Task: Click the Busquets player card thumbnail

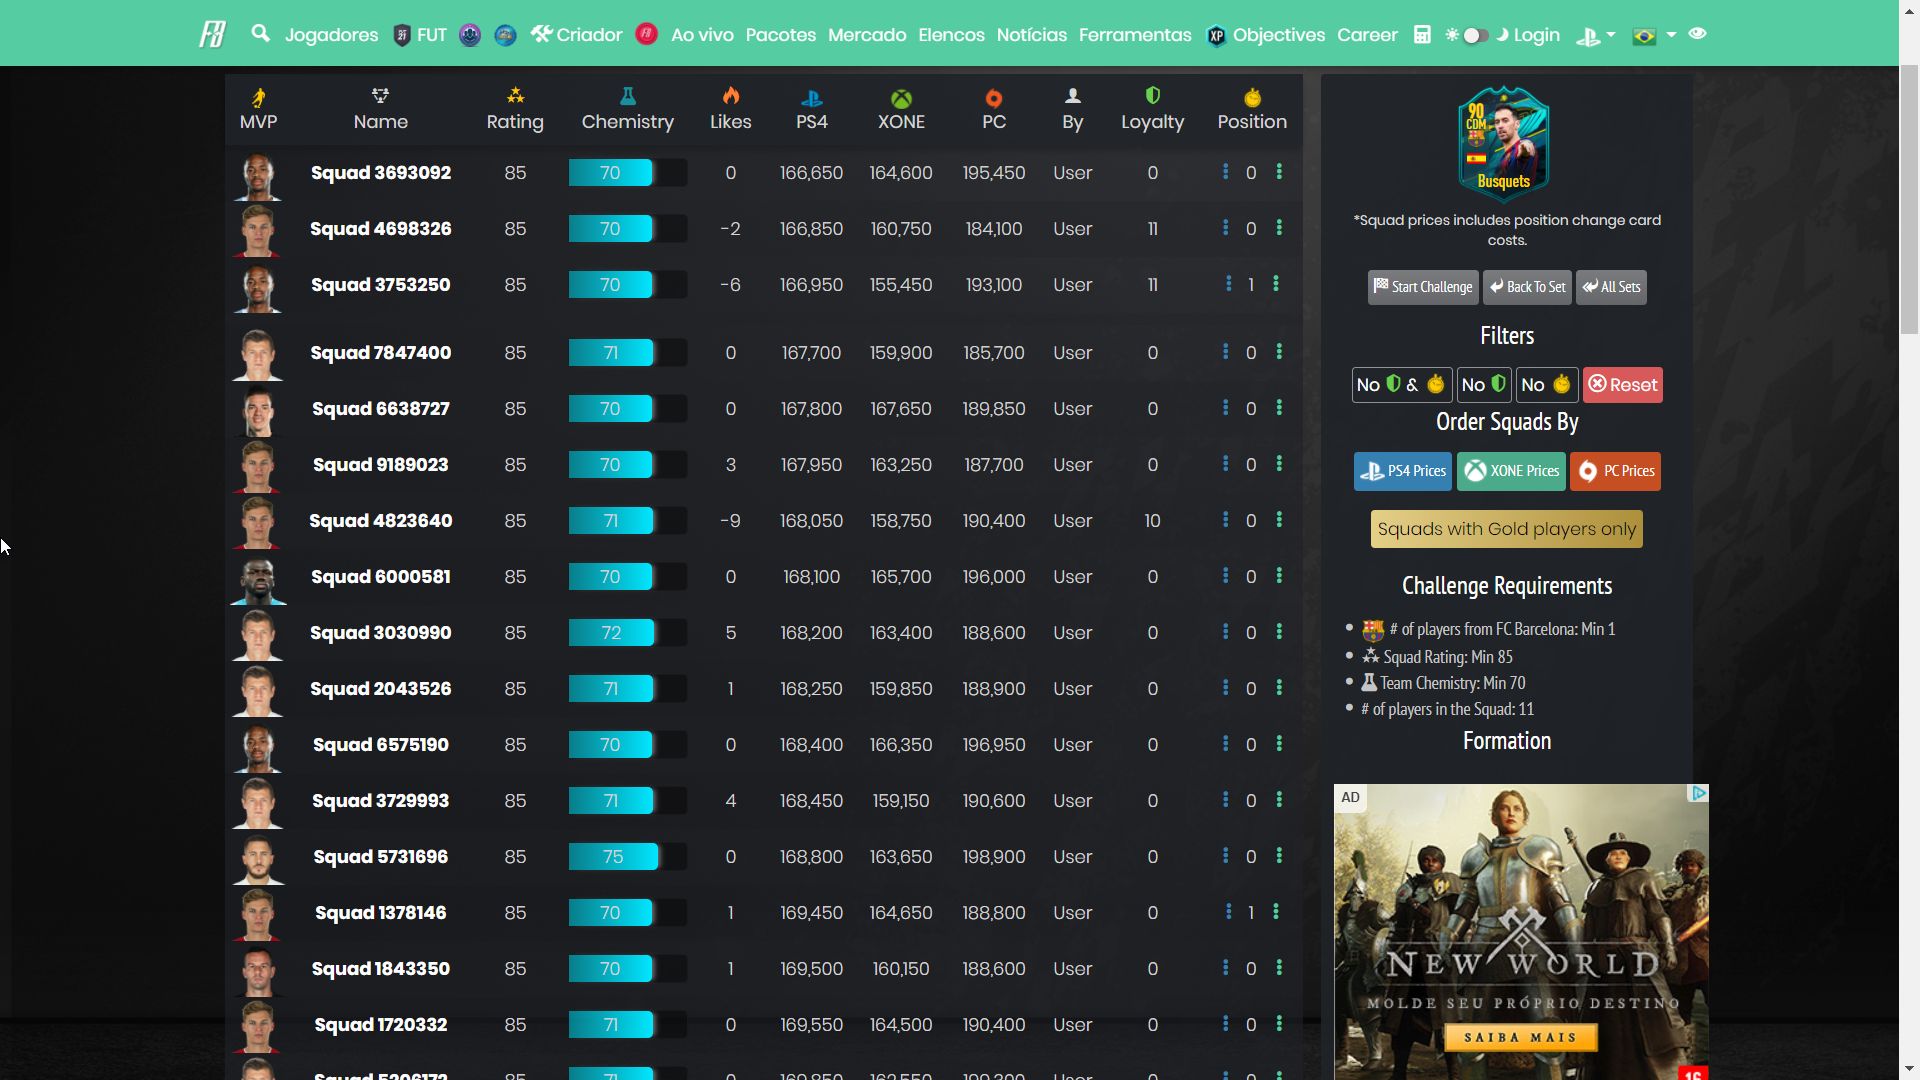Action: point(1502,143)
